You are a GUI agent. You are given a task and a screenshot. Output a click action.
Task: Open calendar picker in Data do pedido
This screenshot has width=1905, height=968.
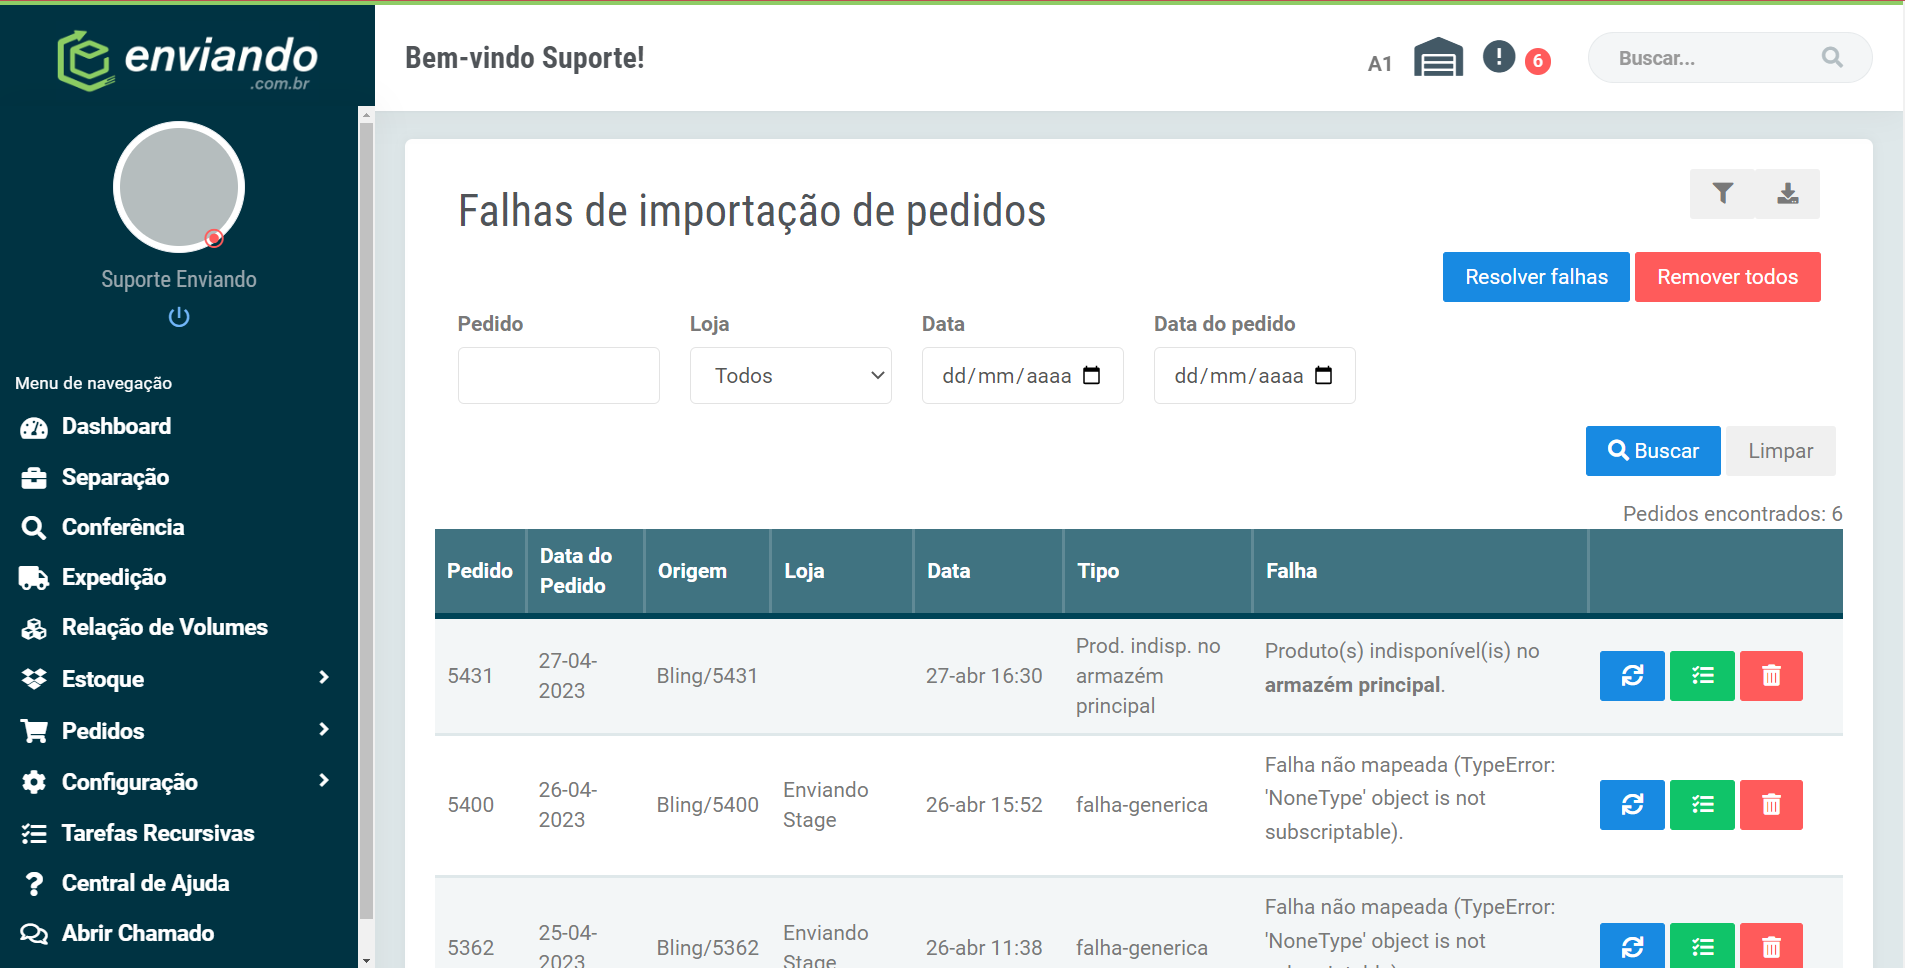(x=1324, y=376)
